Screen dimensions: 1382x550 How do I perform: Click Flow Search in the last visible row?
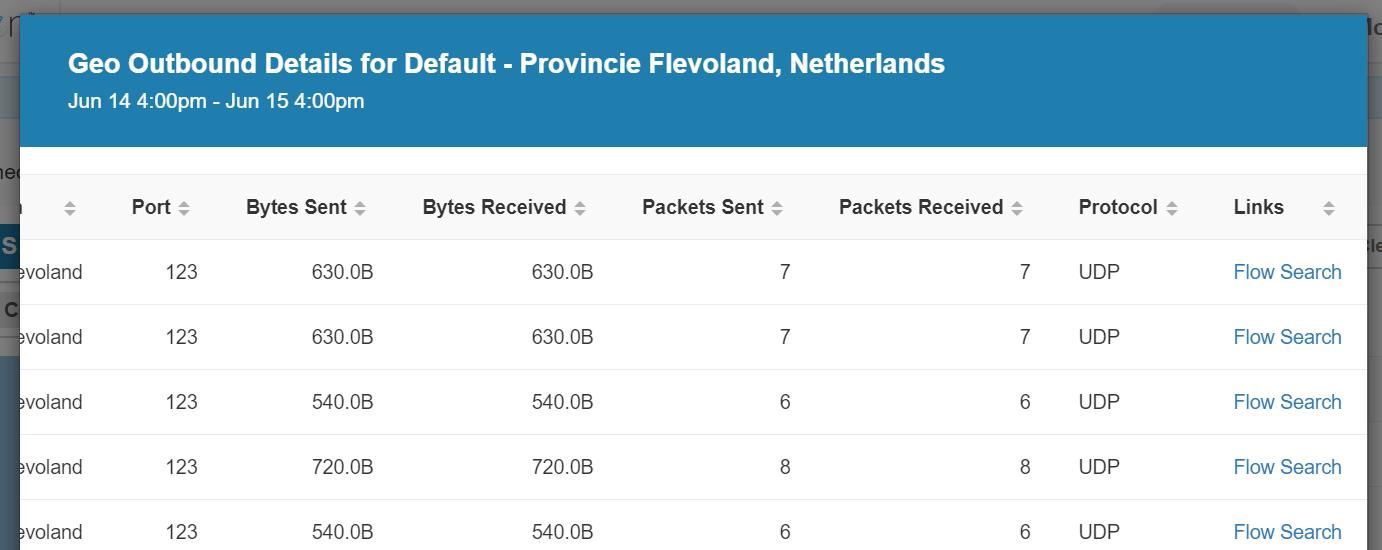[x=1287, y=532]
